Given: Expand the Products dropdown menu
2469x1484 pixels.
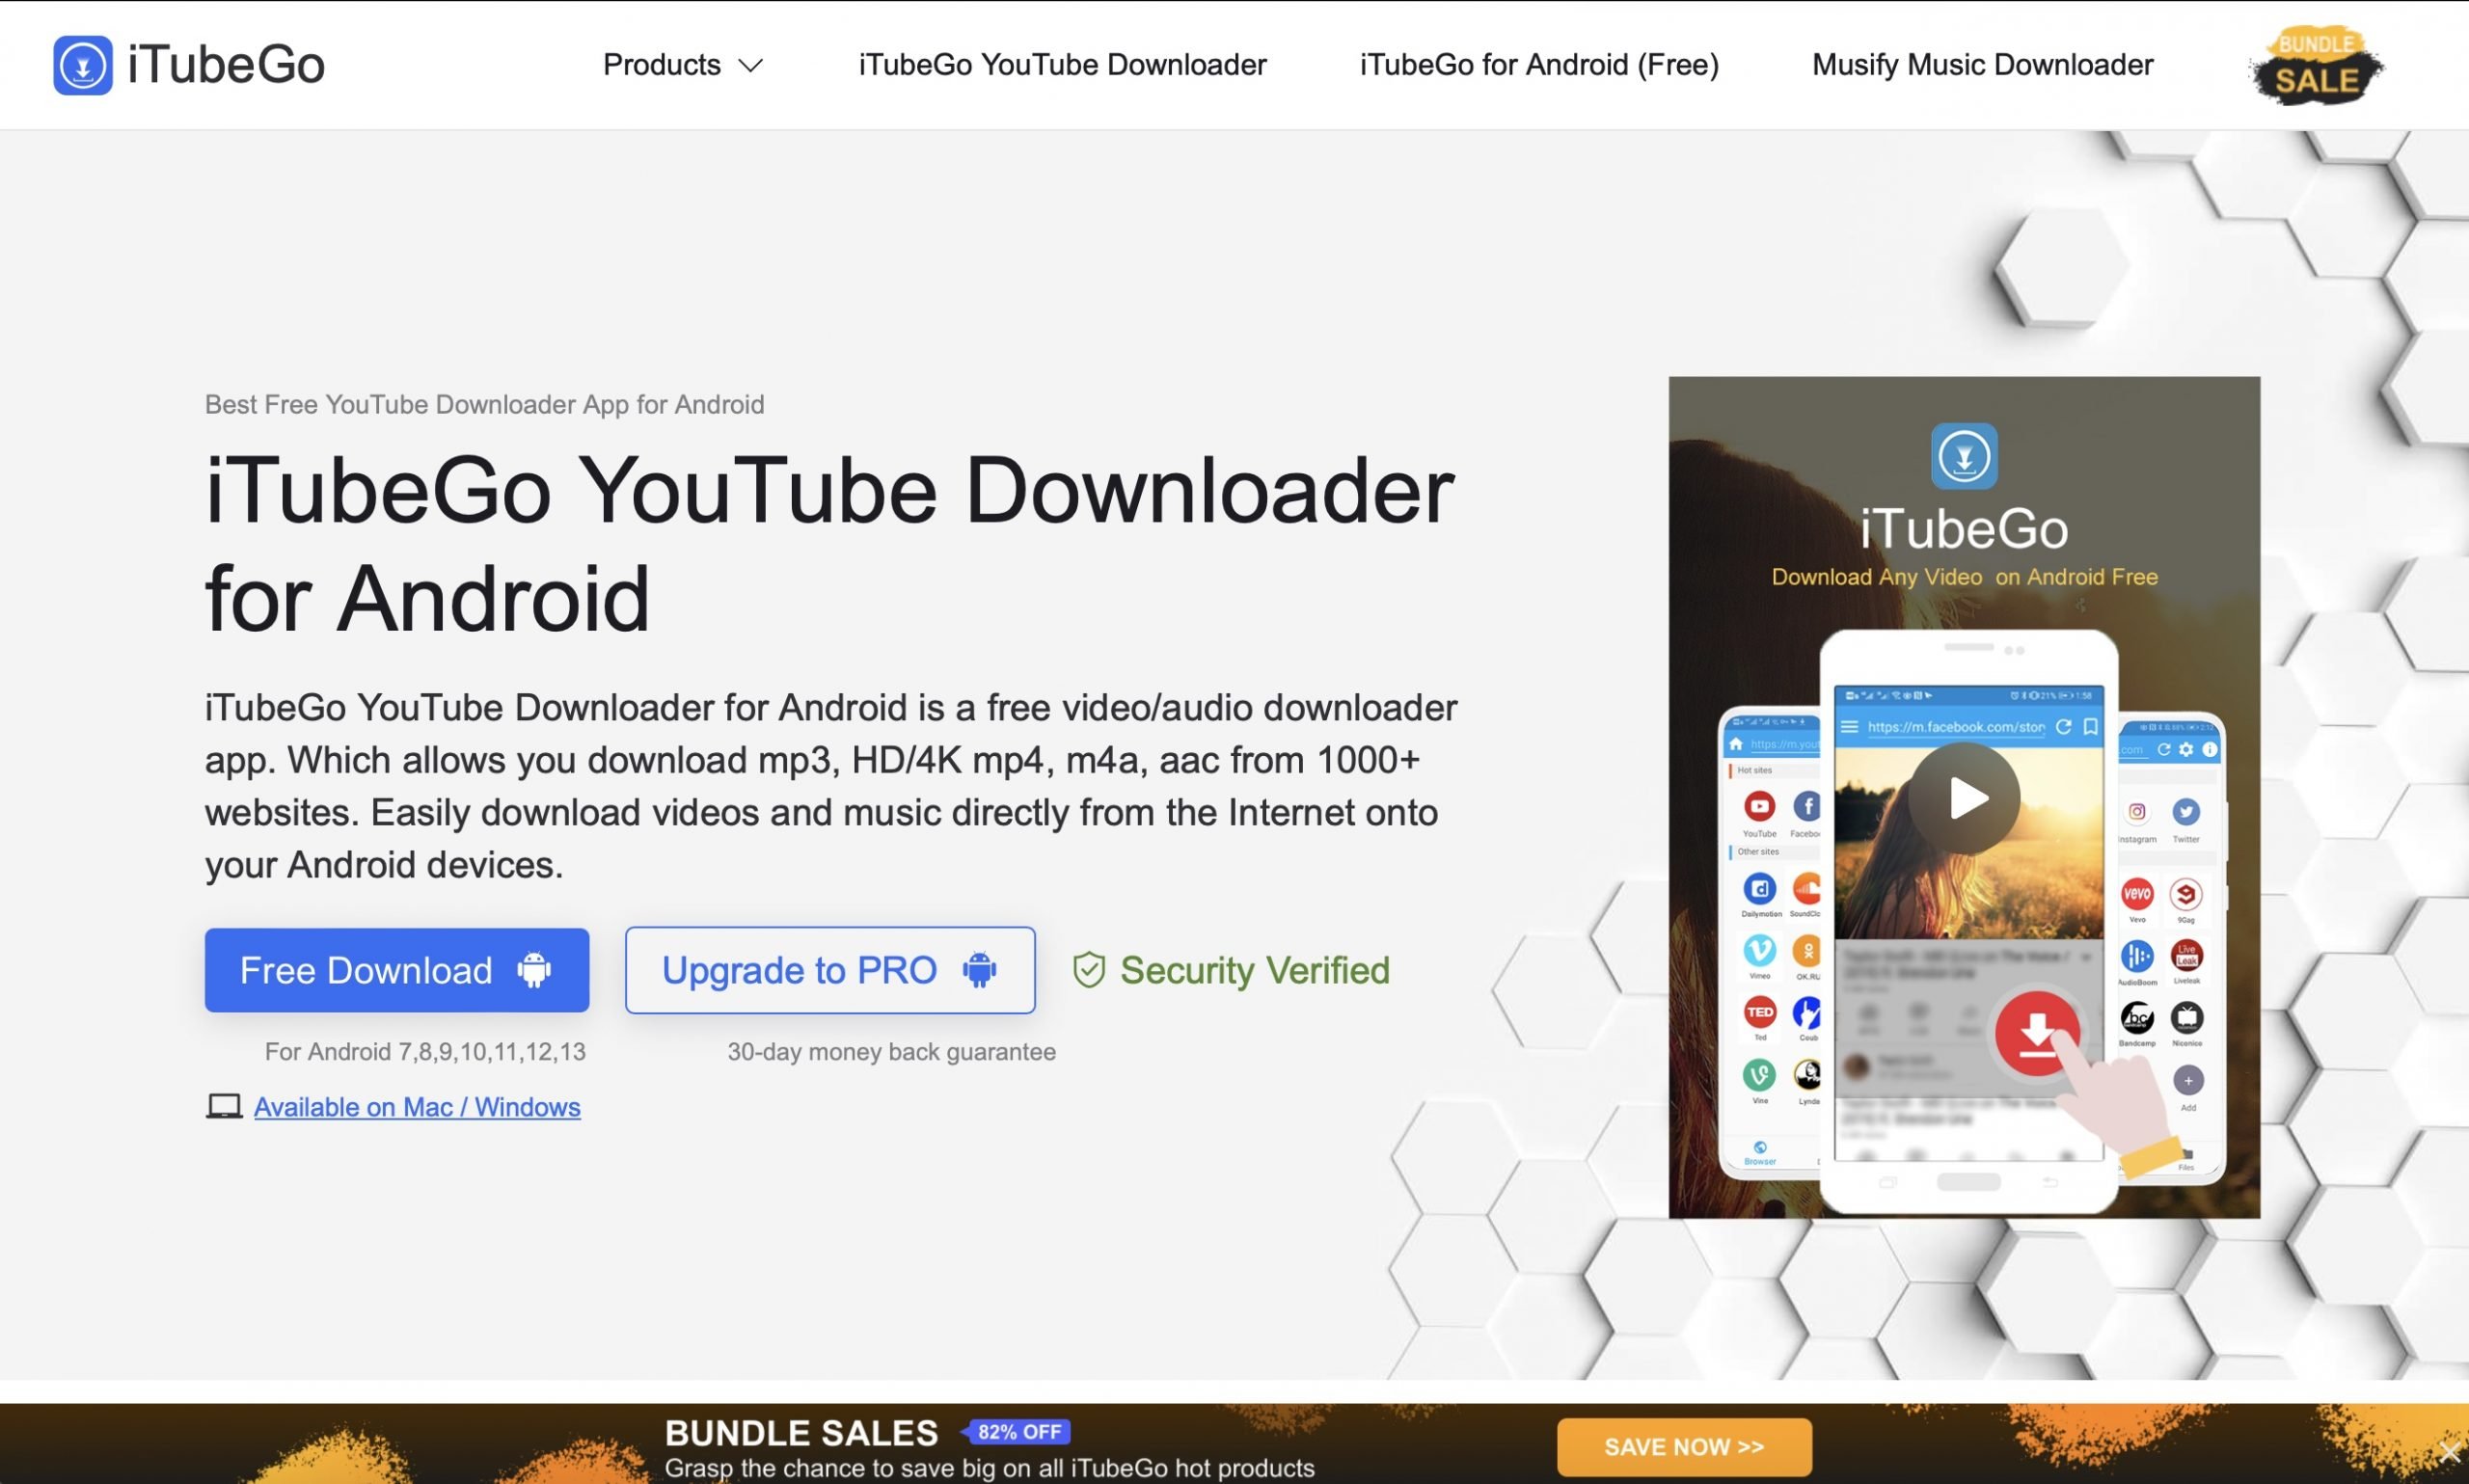Looking at the screenshot, I should point(681,66).
